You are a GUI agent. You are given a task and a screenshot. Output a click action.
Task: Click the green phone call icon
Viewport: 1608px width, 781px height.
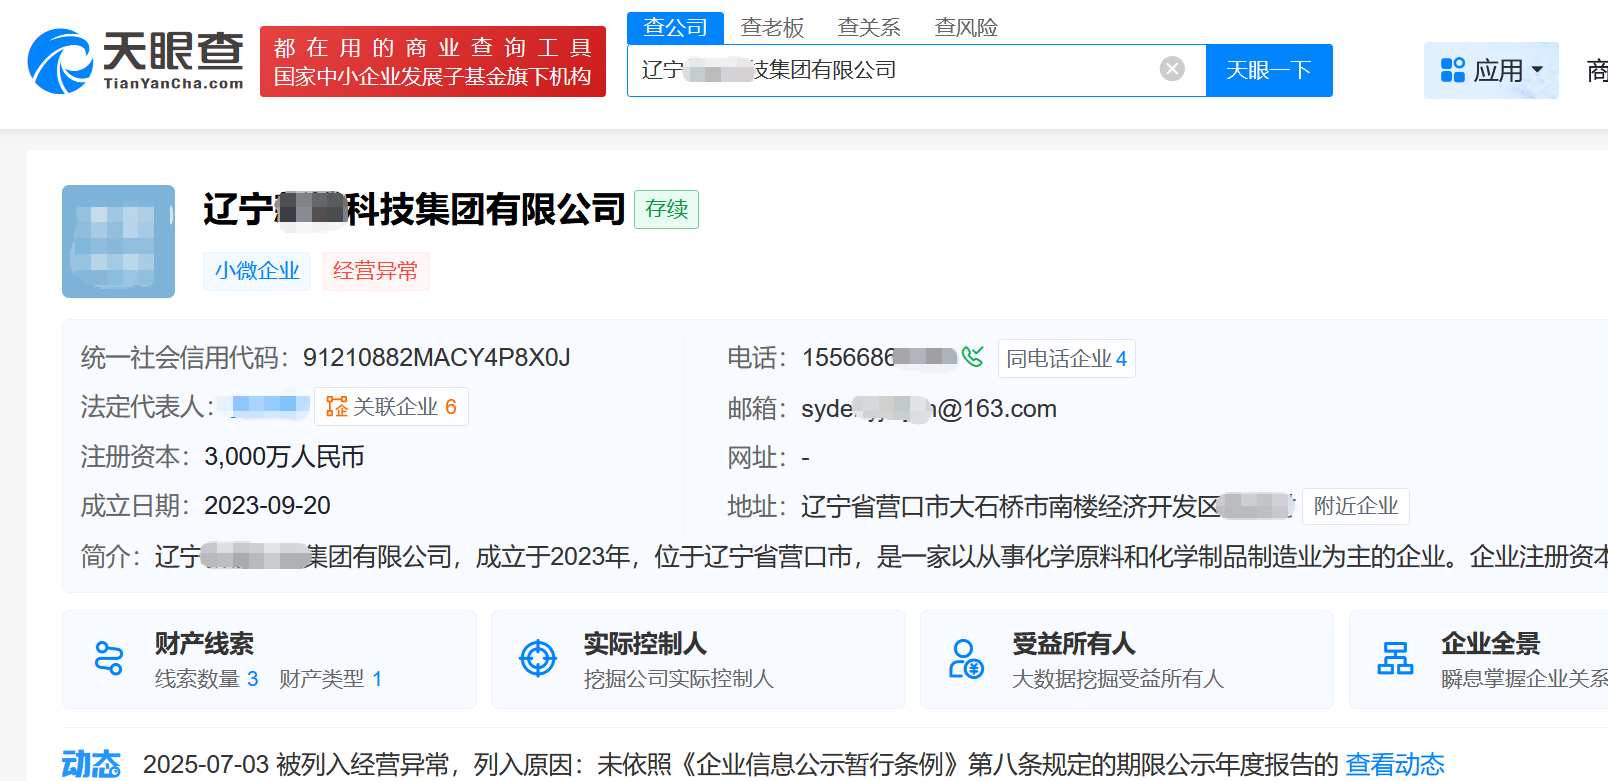(x=972, y=357)
